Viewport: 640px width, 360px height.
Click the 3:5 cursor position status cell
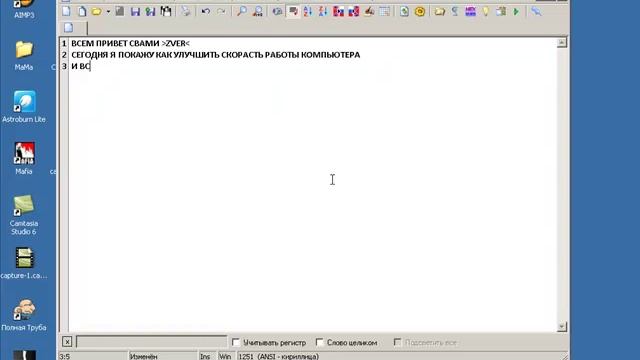coord(93,356)
